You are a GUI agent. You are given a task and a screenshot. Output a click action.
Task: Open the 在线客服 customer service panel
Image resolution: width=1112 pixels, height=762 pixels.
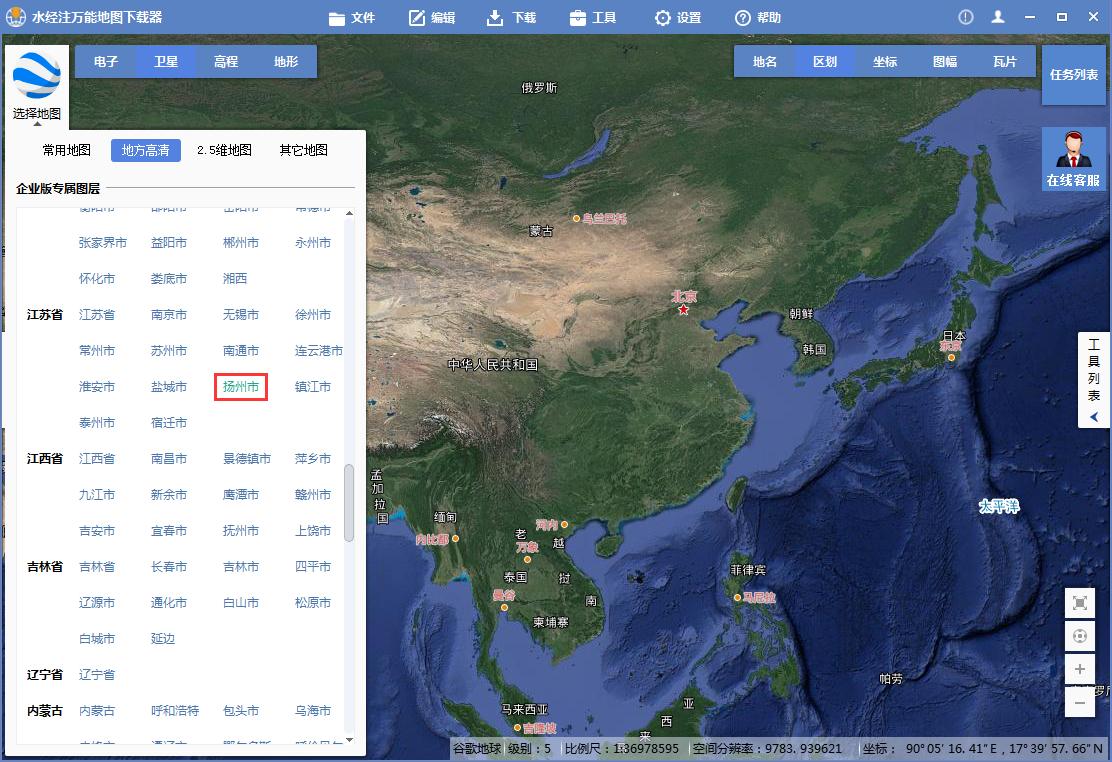tap(1073, 158)
